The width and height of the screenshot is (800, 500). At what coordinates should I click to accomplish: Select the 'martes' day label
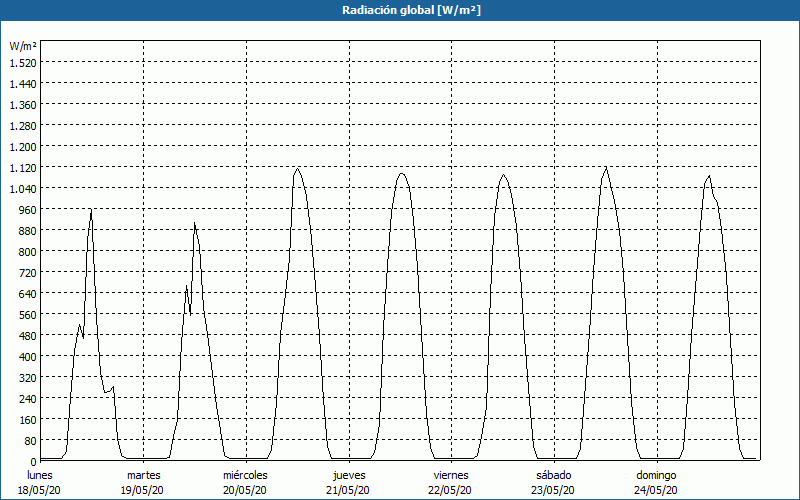(x=143, y=474)
